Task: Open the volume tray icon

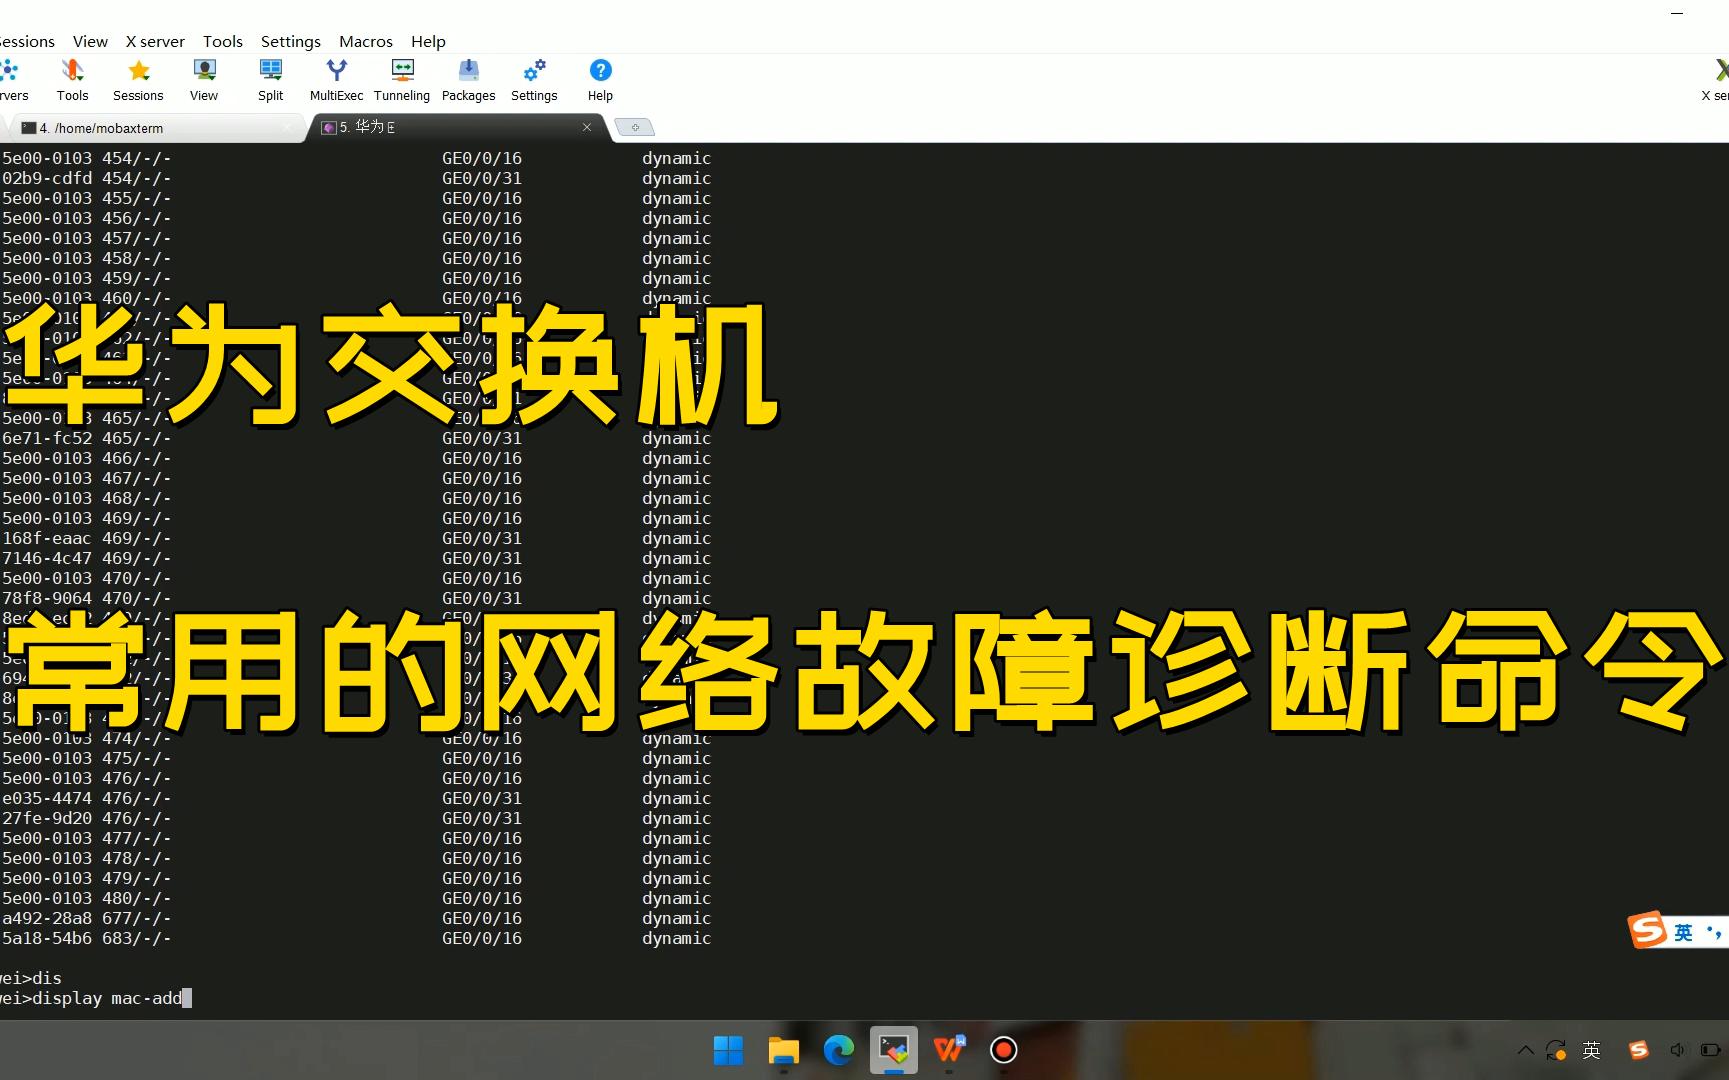Action: point(1677,1050)
